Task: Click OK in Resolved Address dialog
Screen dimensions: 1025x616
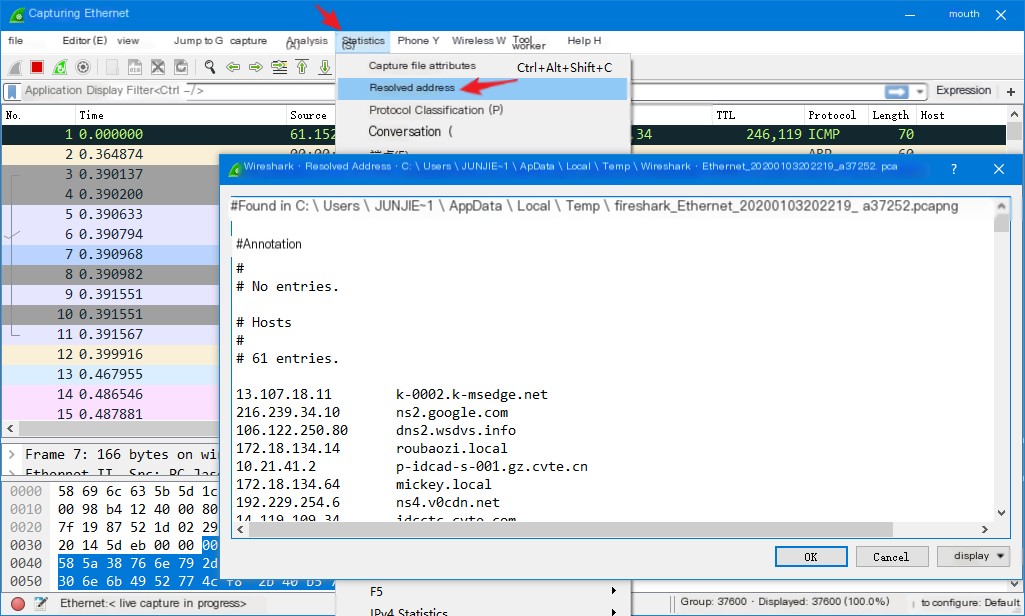Action: pos(811,557)
